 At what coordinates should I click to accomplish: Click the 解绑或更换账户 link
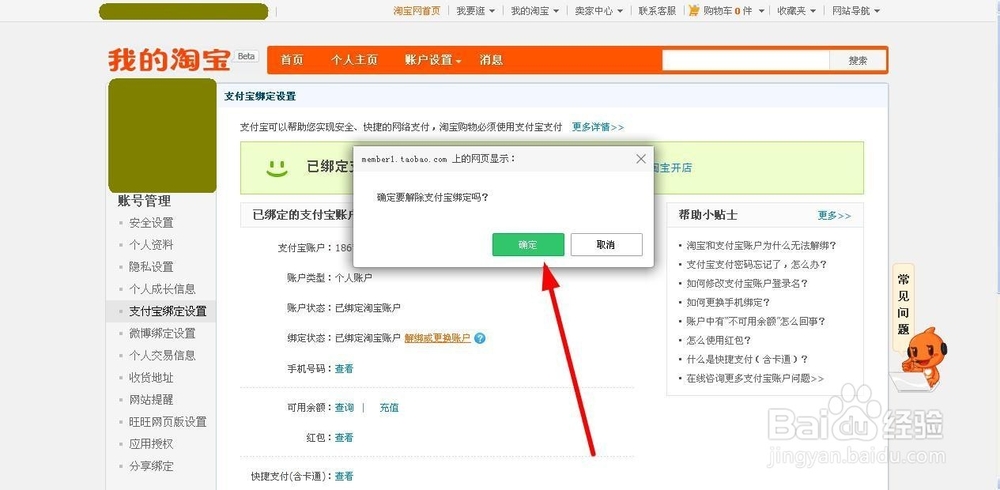pyautogui.click(x=438, y=338)
